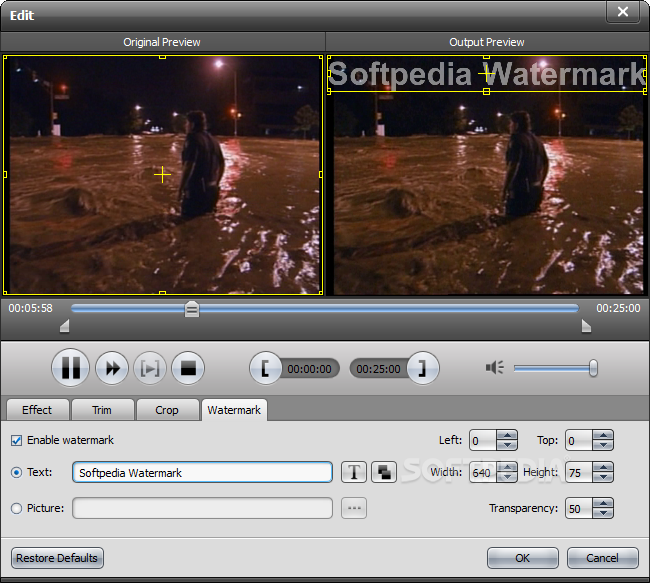650x583 pixels.
Task: Select the Picture watermark radio button
Action: 16,508
